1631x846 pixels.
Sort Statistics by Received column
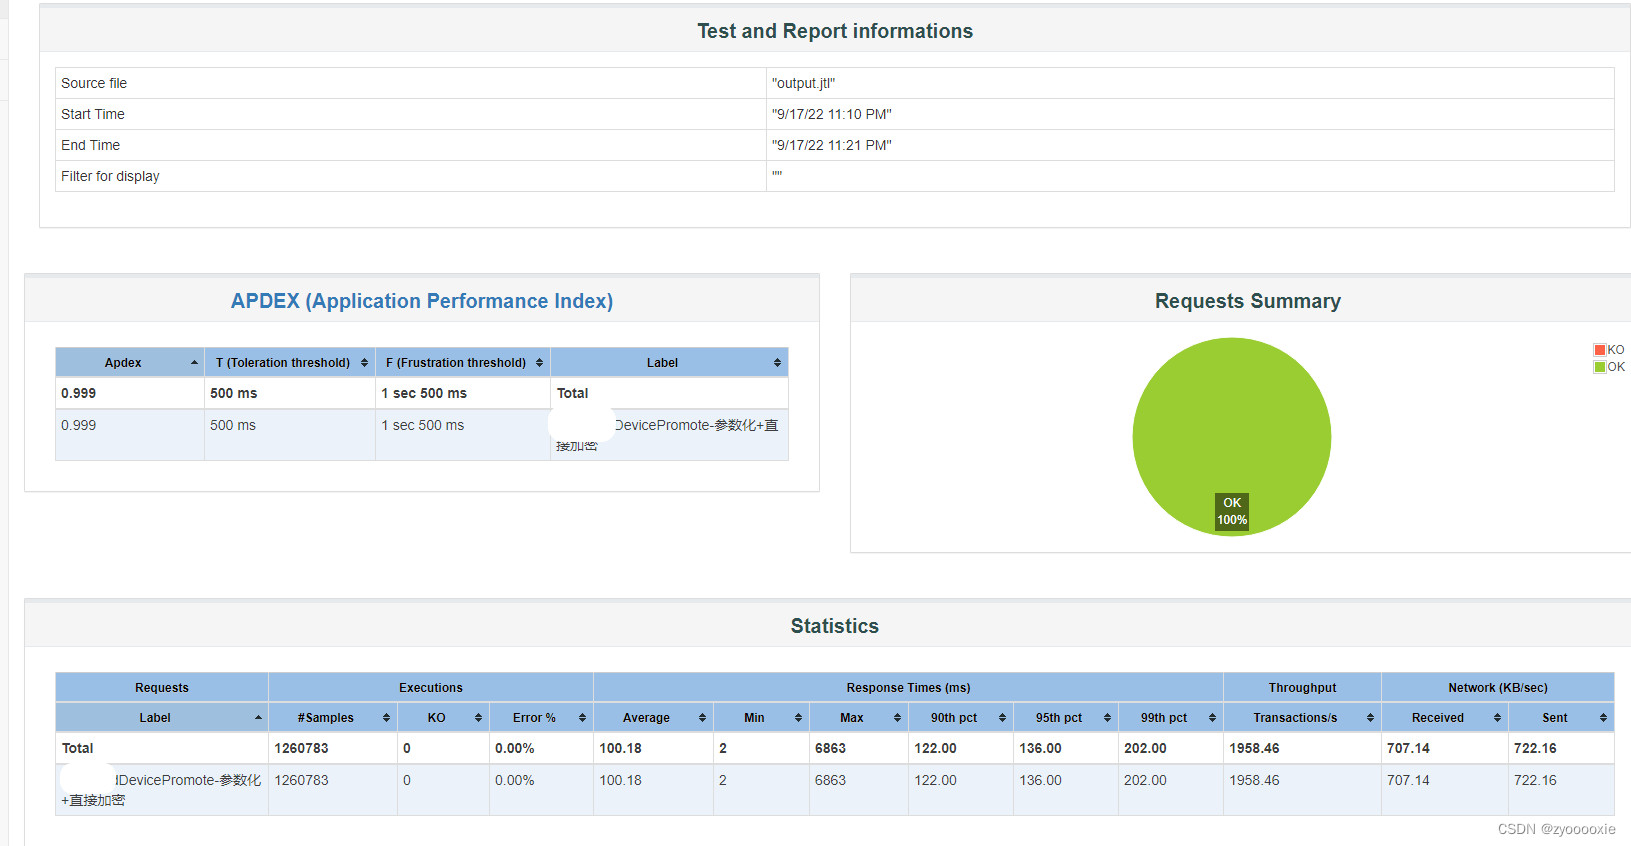[1445, 717]
